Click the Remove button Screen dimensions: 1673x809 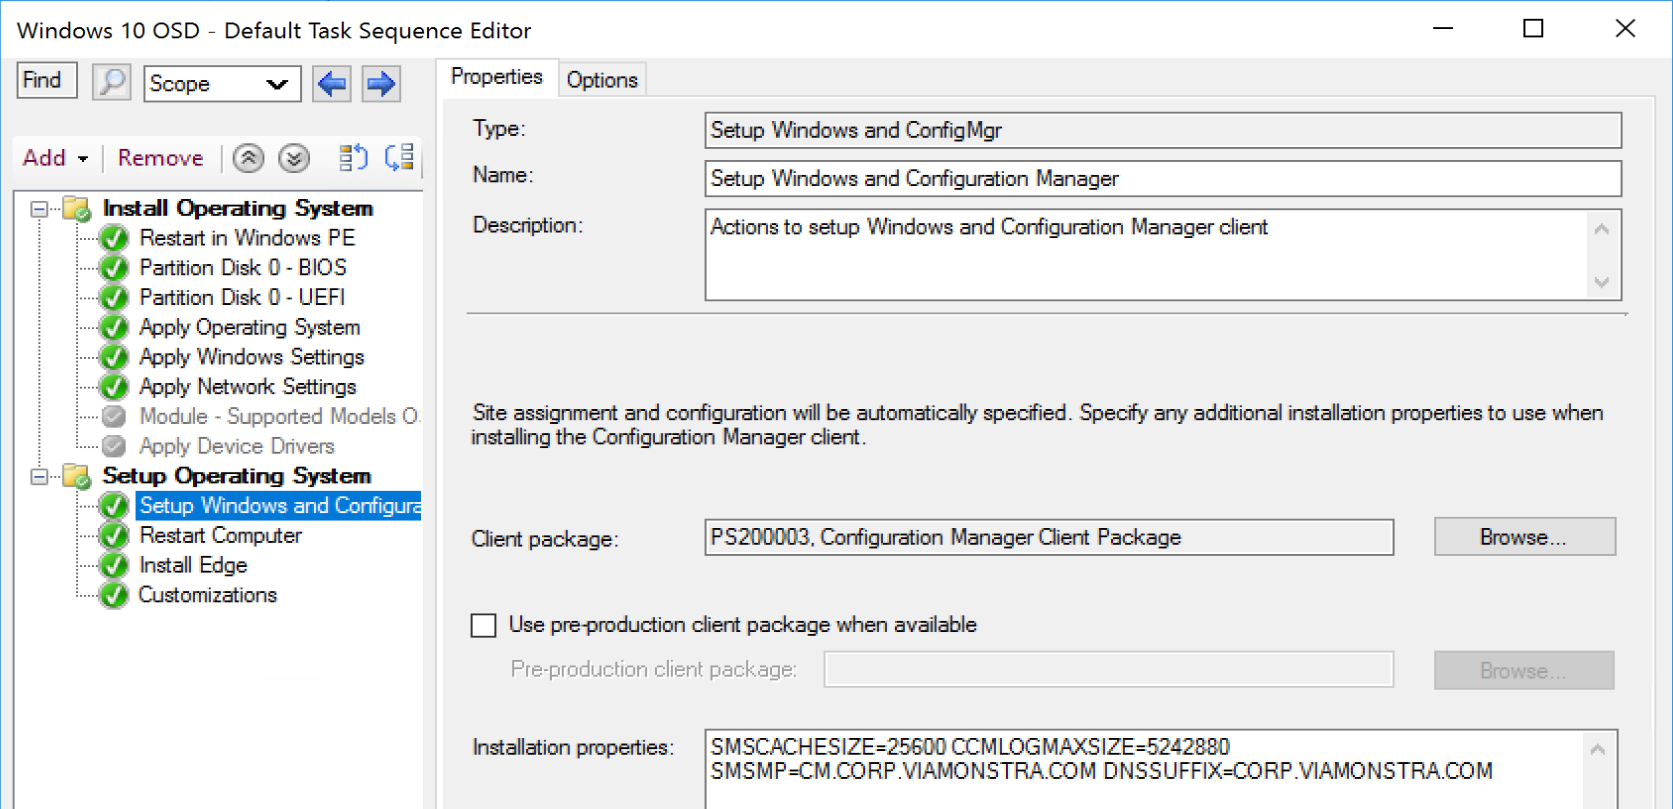(x=160, y=158)
